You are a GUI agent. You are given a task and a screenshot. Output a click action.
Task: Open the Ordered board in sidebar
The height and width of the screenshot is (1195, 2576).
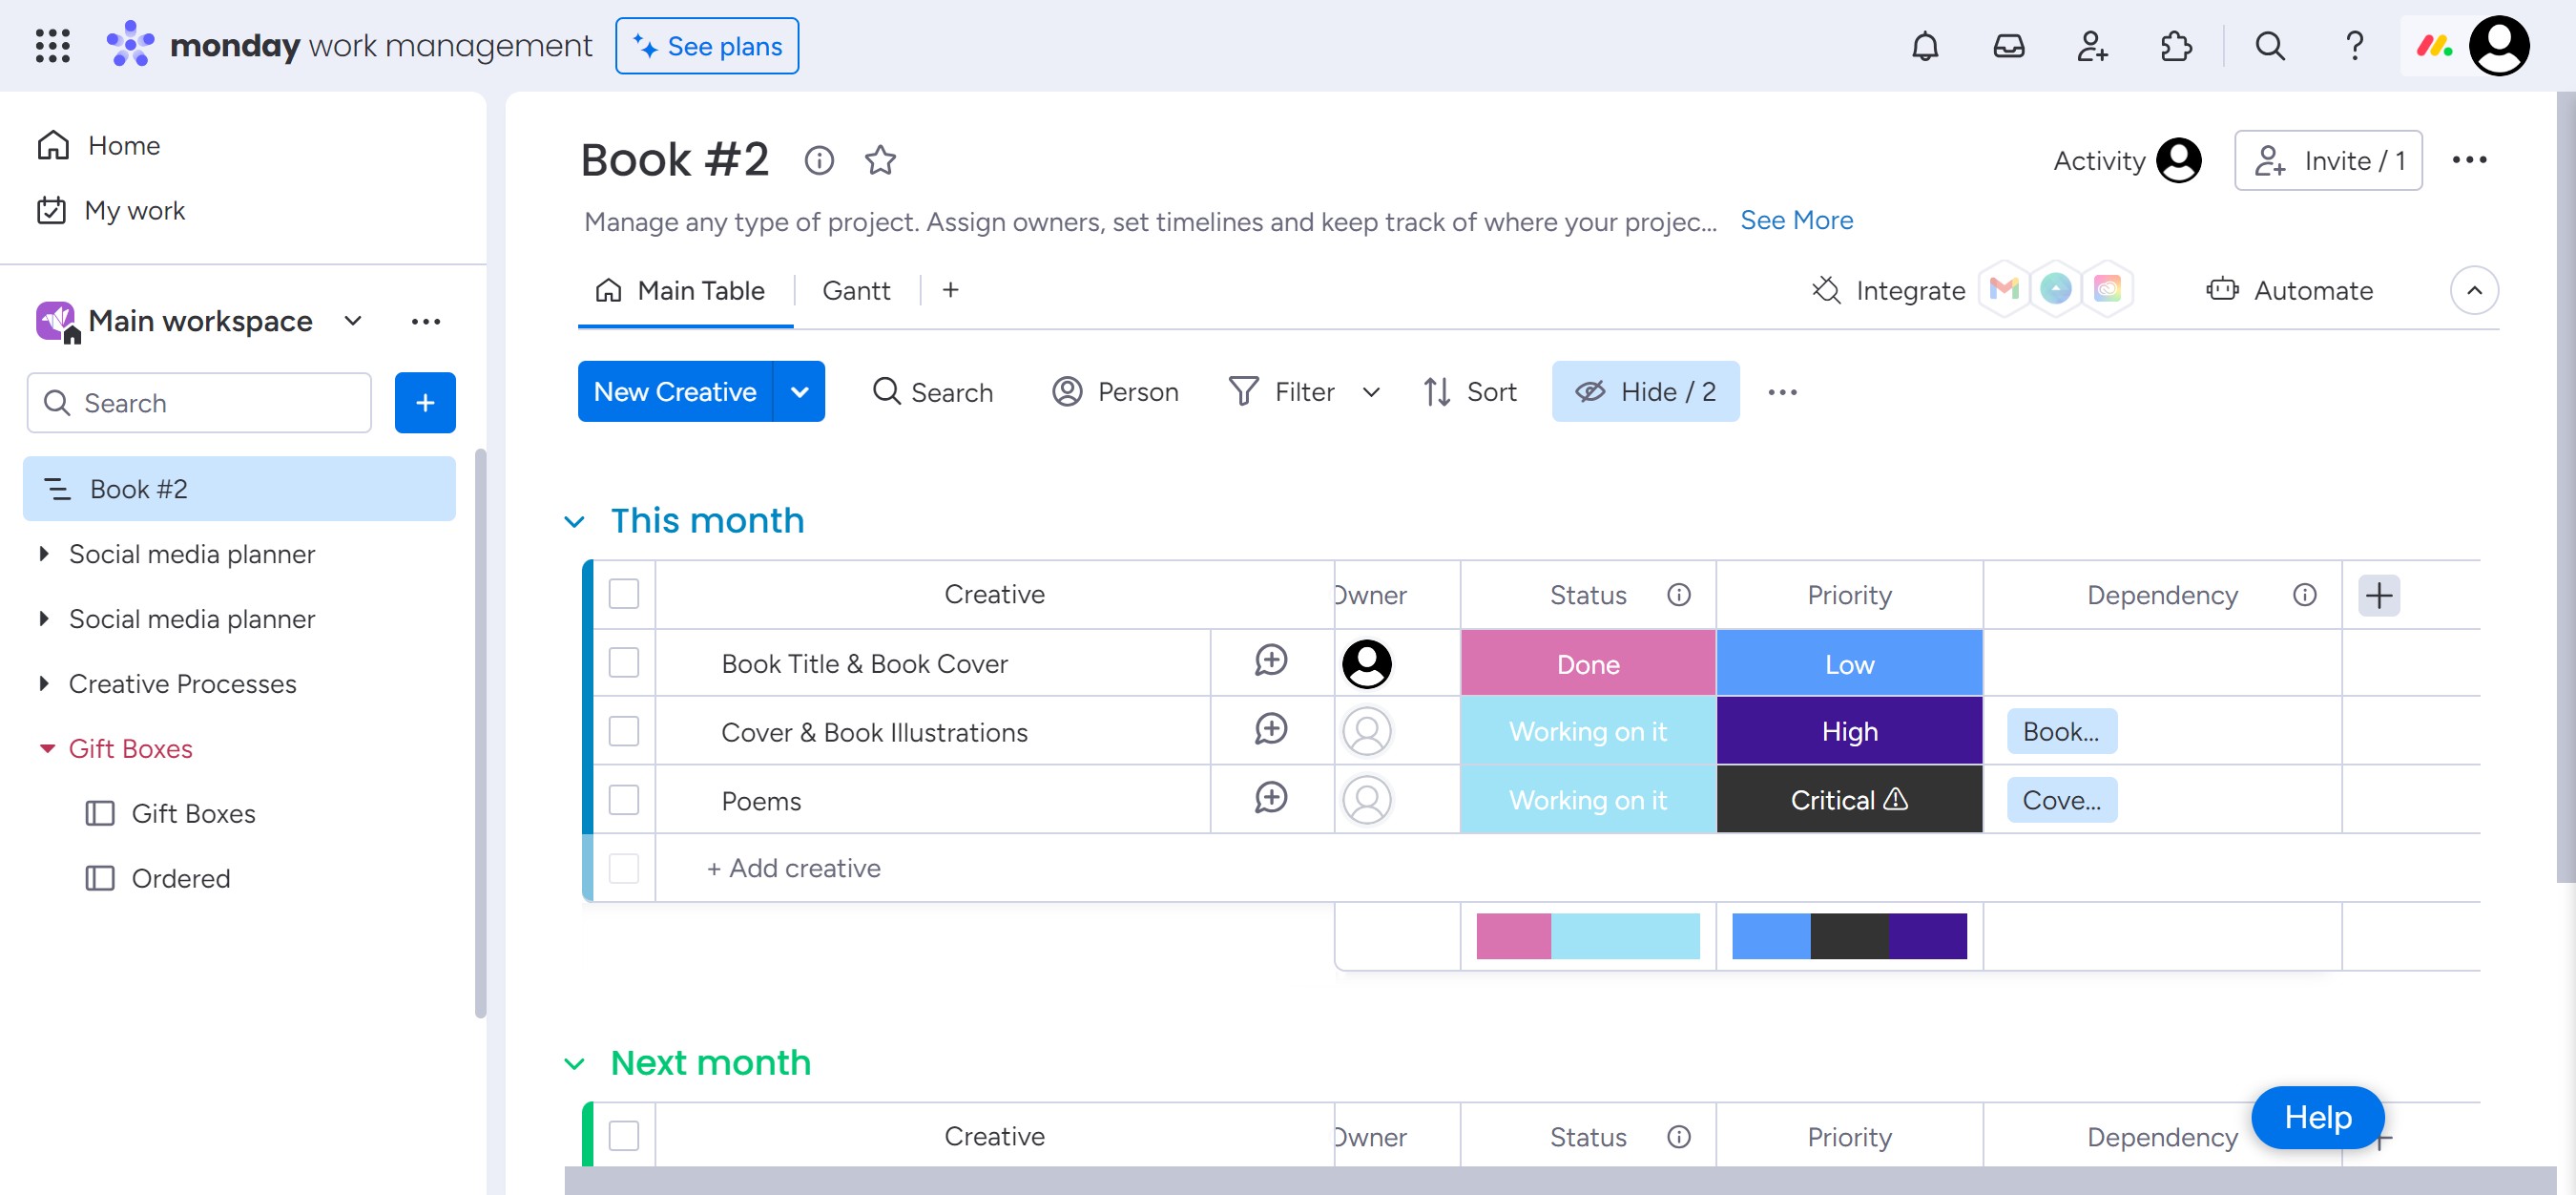click(180, 878)
